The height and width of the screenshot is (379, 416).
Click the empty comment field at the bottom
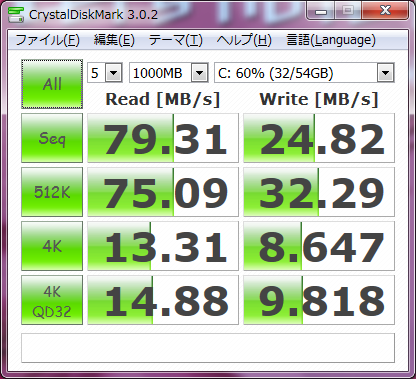pos(208,348)
